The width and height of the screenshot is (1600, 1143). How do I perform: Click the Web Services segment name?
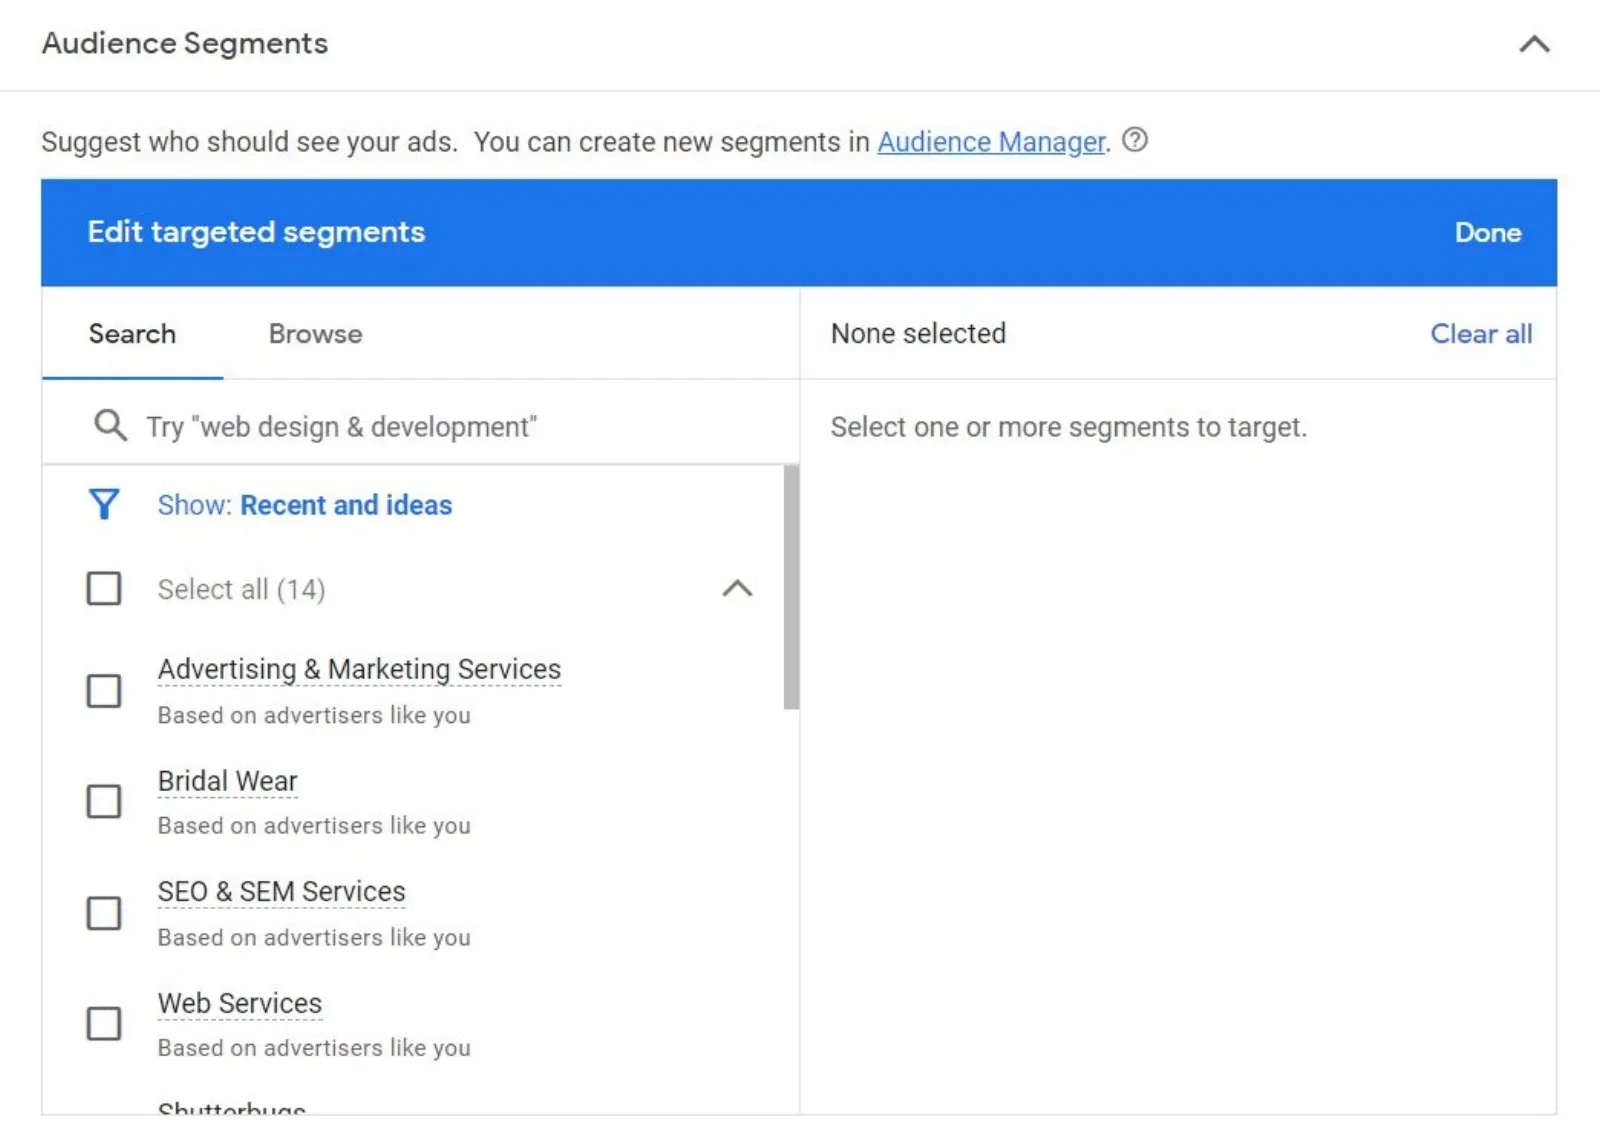pos(240,1003)
